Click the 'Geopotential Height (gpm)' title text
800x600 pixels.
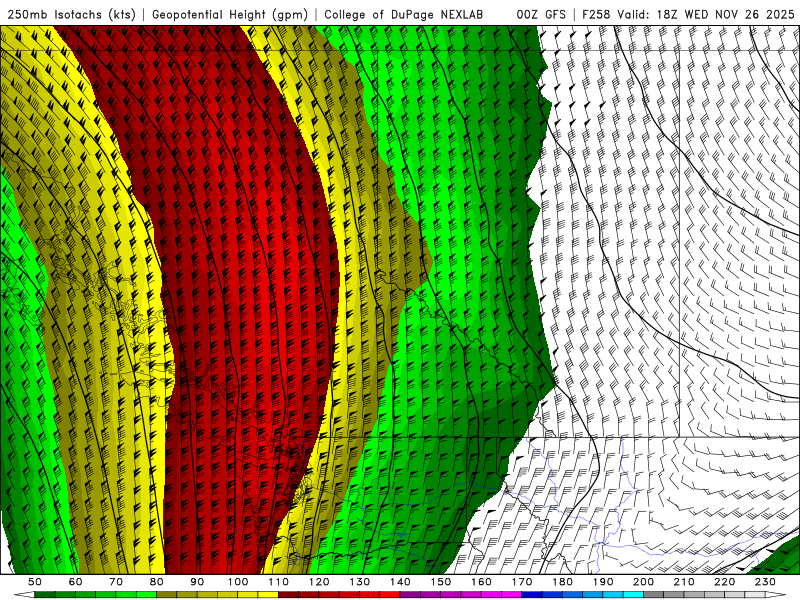pyautogui.click(x=230, y=15)
